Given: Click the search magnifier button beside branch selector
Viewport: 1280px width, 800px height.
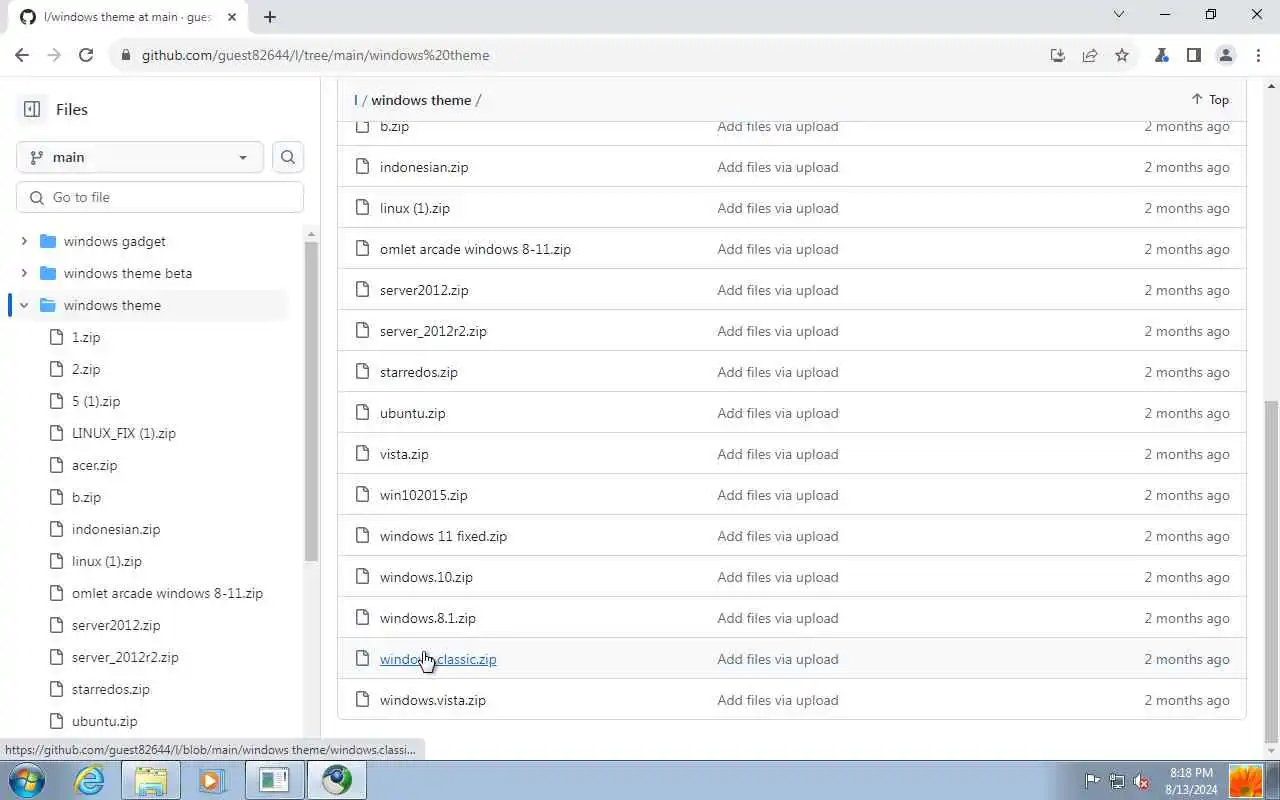Looking at the screenshot, I should point(288,157).
